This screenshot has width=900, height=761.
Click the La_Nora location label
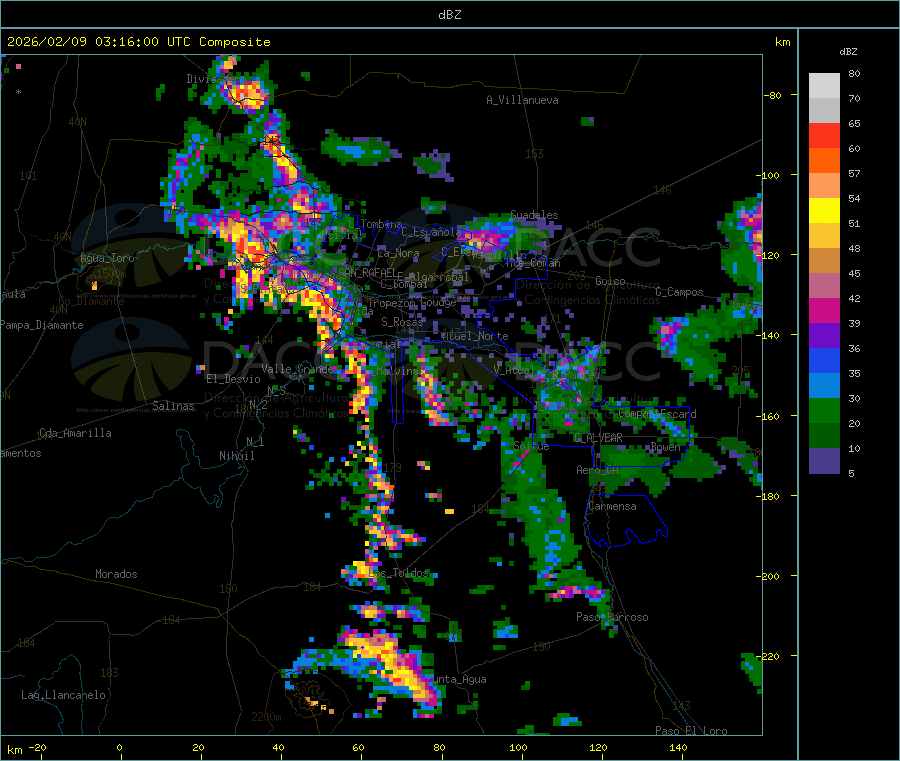click(x=398, y=253)
